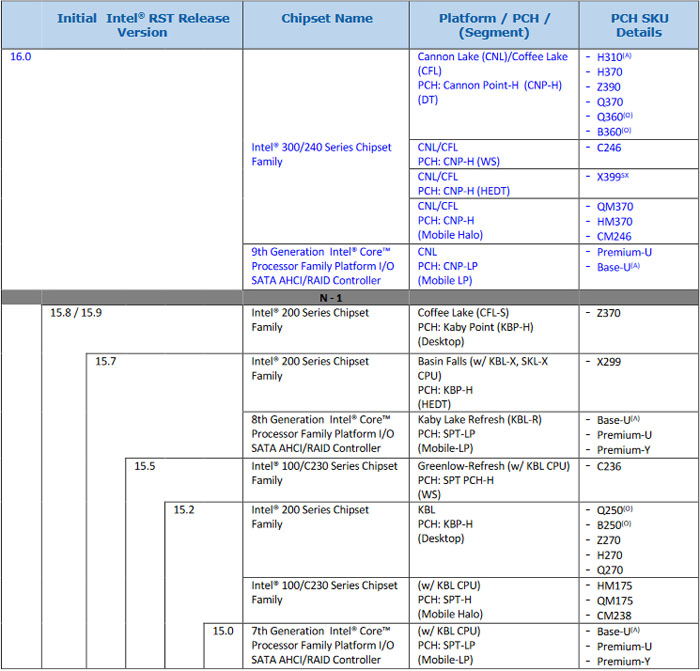This screenshot has width=700, height=671.
Task: Click 'PCH: KBP-H' text in the KBL row
Action: coord(445,524)
